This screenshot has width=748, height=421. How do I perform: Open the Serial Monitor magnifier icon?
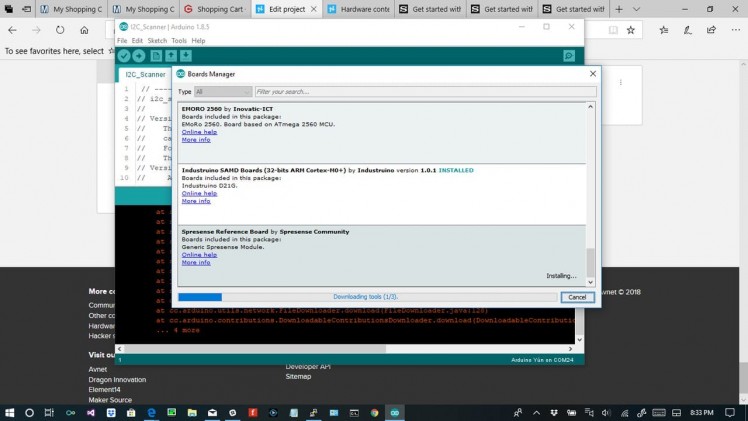(569, 56)
